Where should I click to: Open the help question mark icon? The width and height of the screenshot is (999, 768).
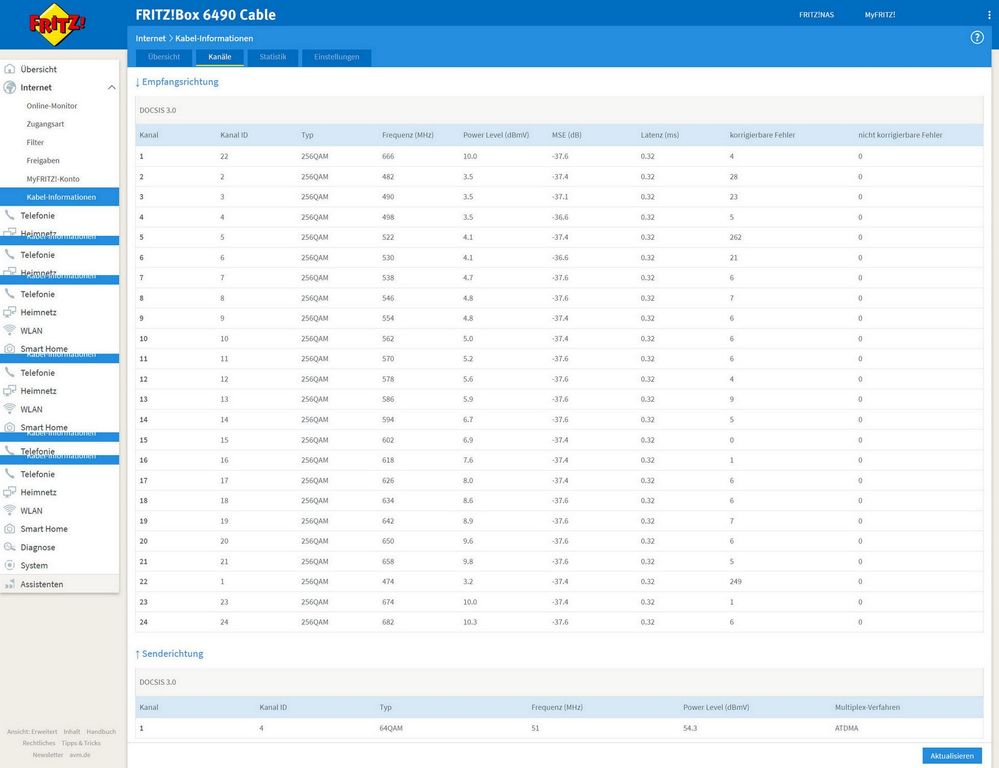[977, 37]
